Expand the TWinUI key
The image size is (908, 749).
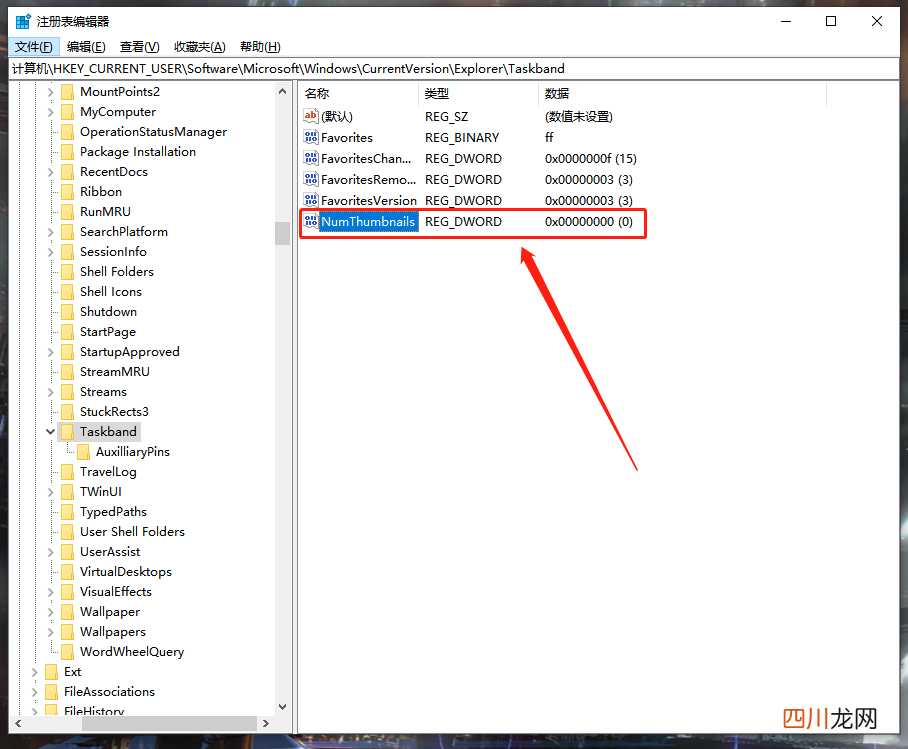[x=50, y=492]
